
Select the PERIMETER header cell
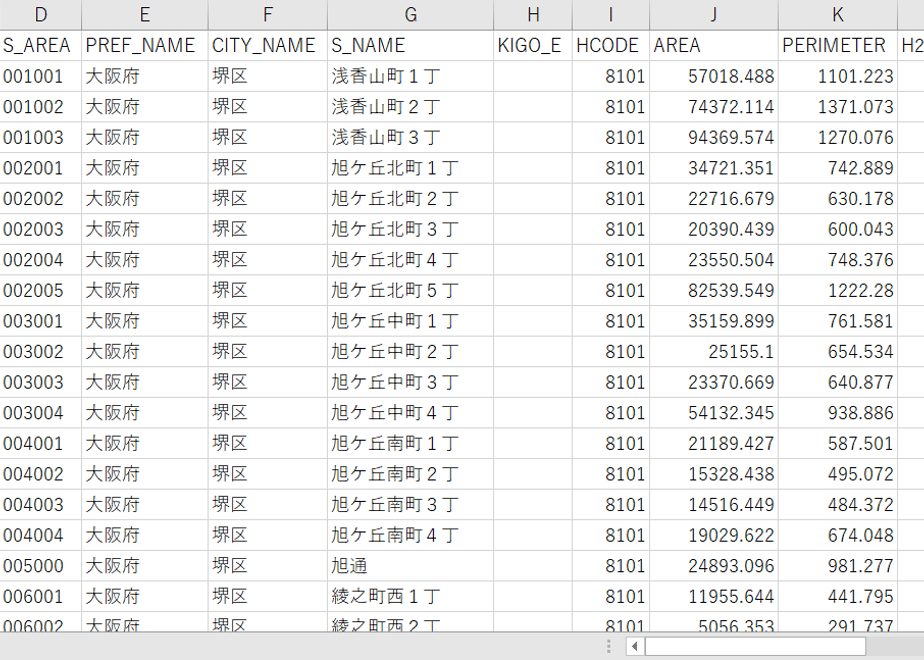(838, 45)
